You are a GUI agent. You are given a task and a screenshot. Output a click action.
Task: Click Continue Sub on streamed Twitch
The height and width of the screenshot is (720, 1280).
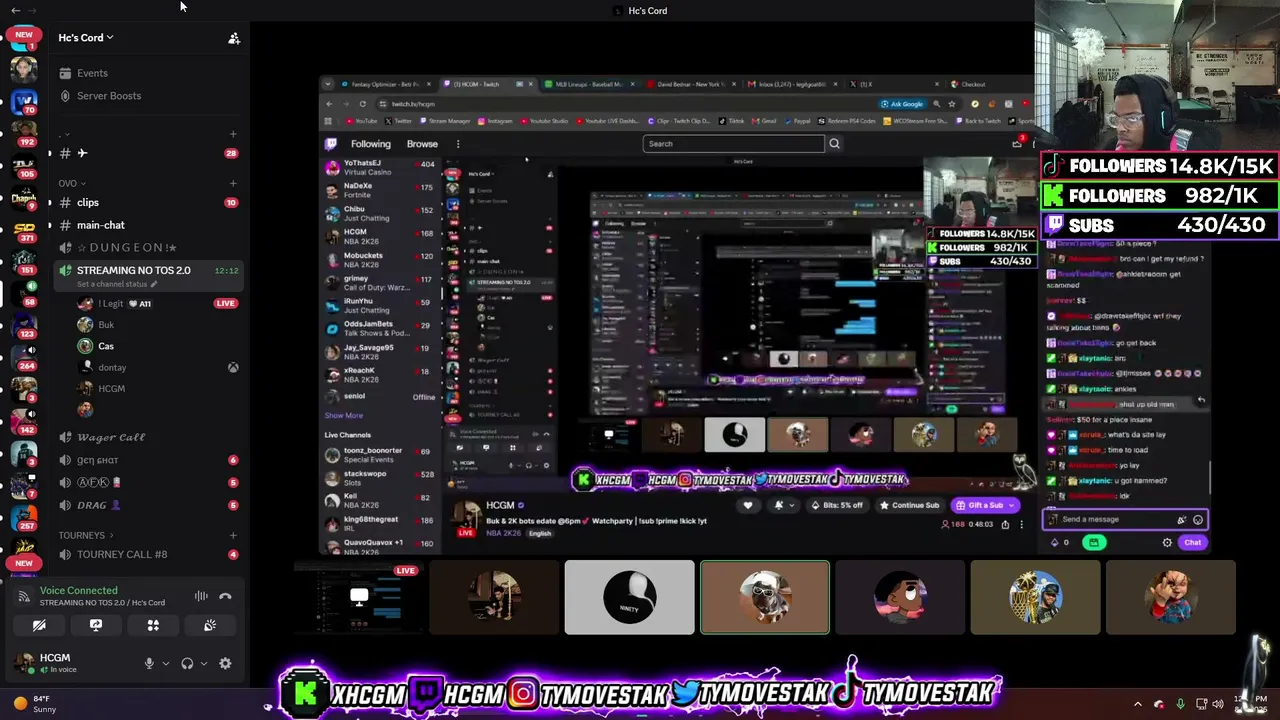(x=910, y=506)
